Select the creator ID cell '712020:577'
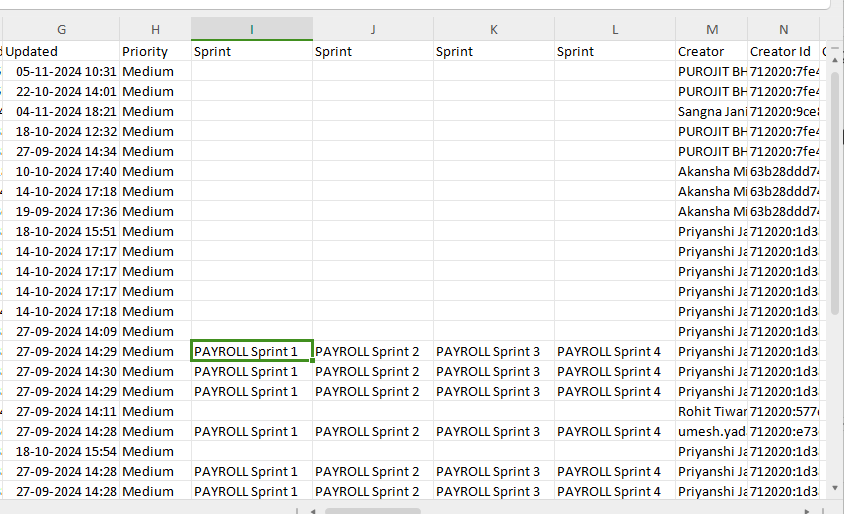The width and height of the screenshot is (844, 514). [783, 412]
